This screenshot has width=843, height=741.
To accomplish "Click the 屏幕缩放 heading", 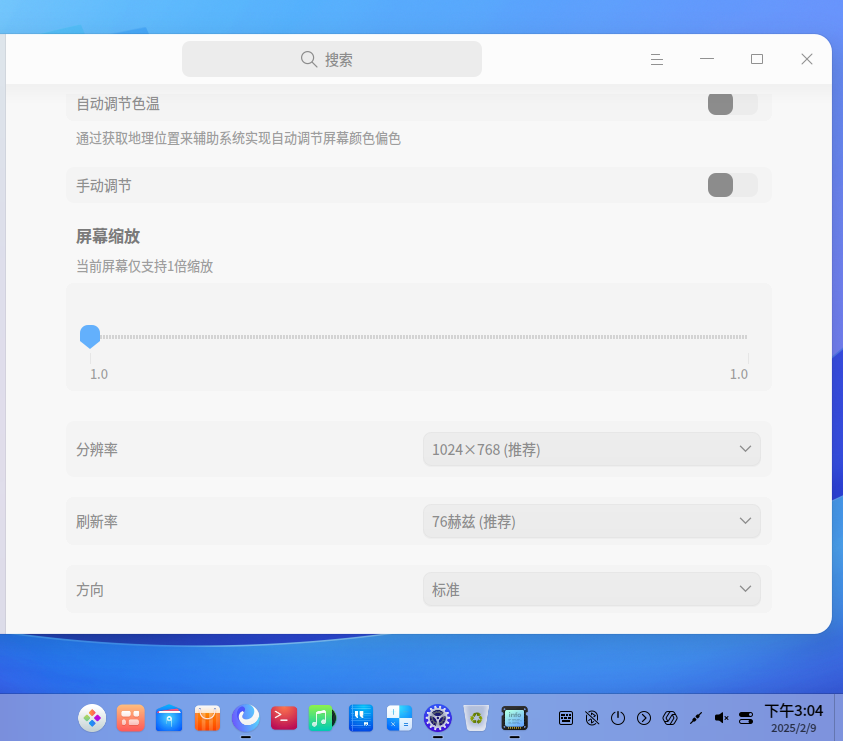I will (108, 237).
